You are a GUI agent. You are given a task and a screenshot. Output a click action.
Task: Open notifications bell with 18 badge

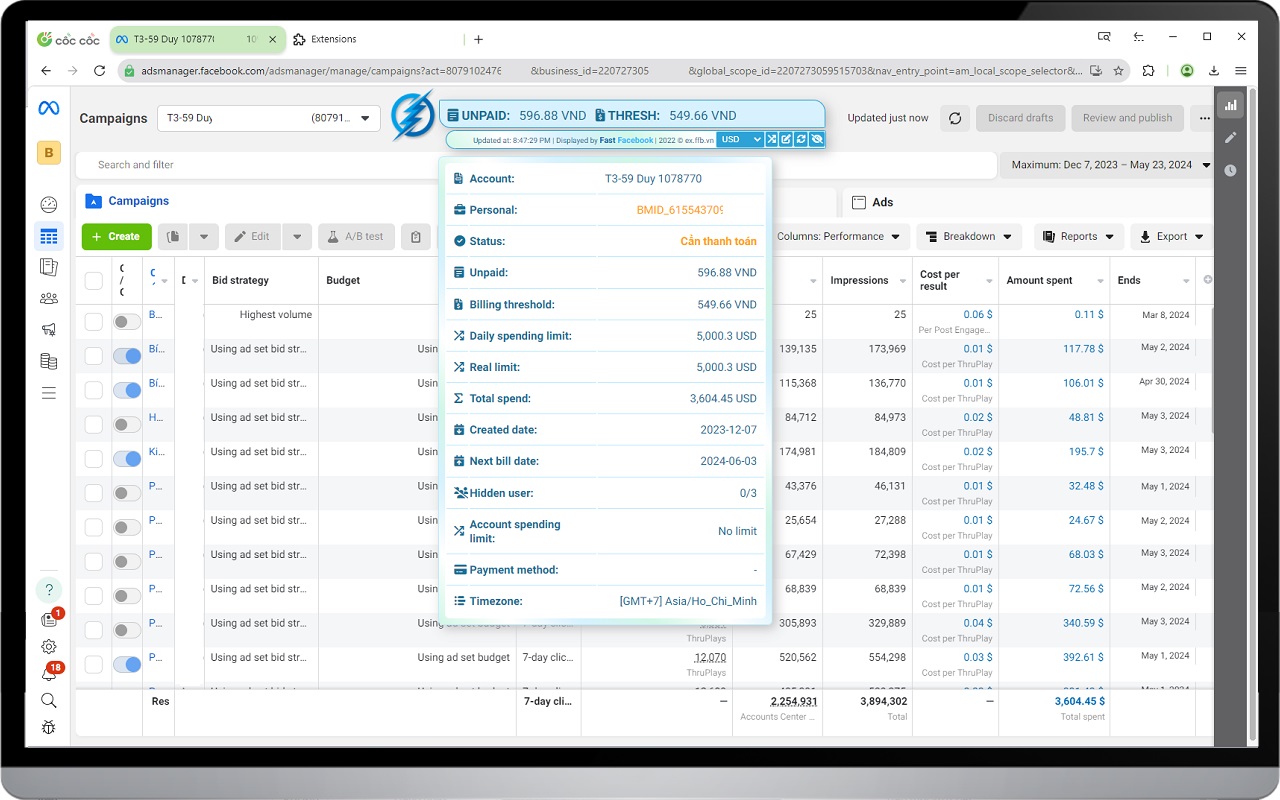(x=49, y=673)
